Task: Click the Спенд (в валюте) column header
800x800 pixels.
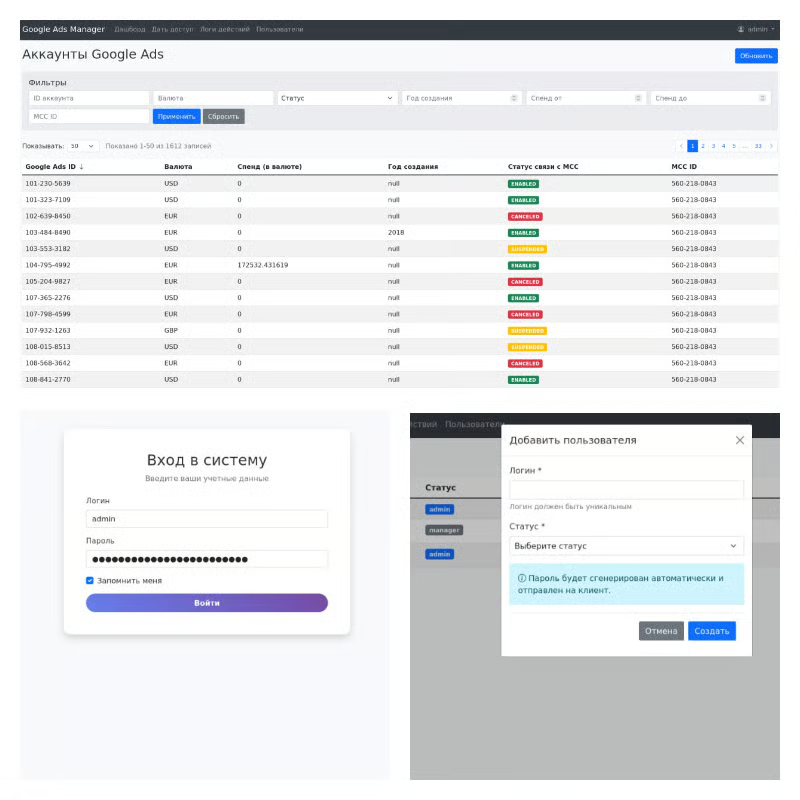Action: click(269, 167)
